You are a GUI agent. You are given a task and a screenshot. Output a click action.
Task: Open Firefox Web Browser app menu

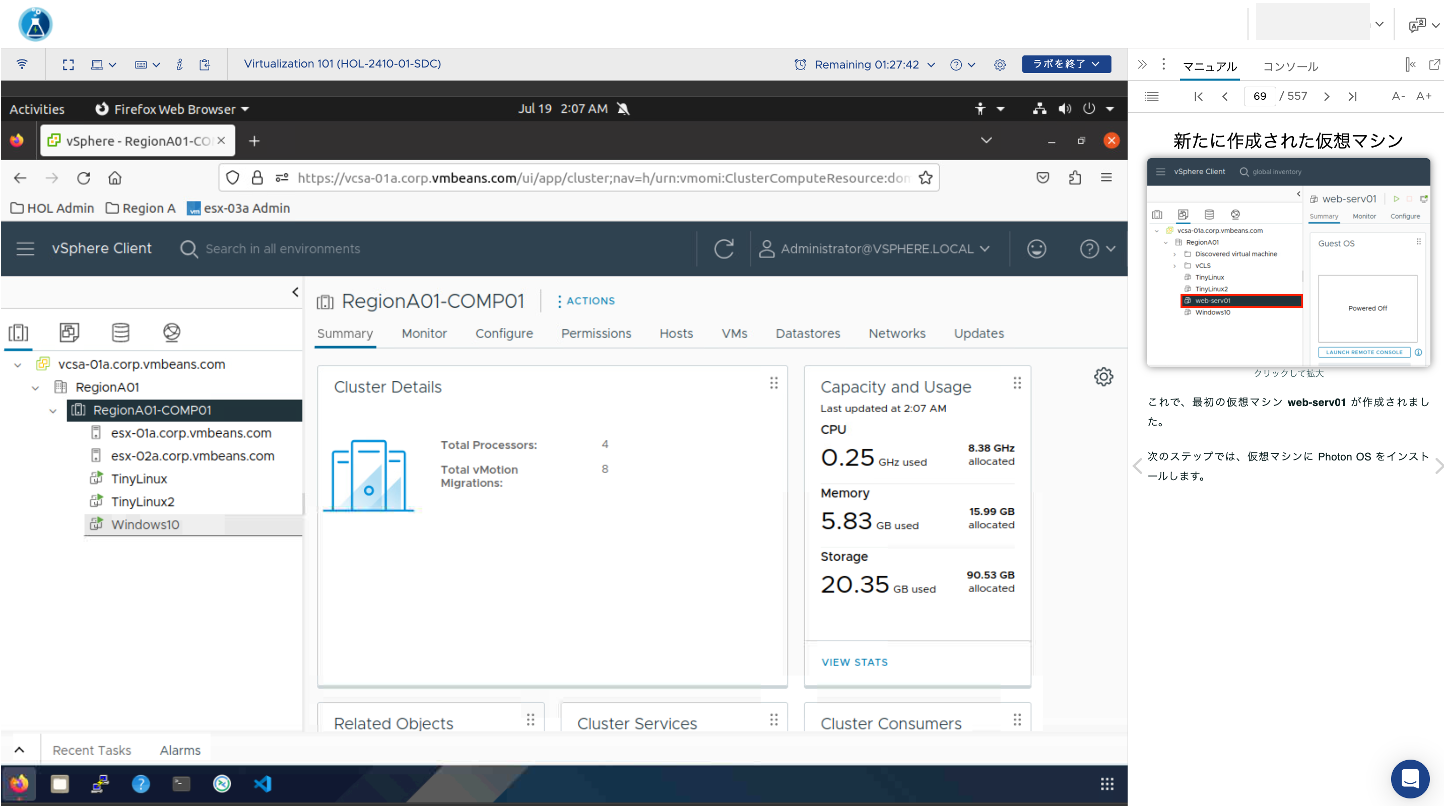click(x=172, y=109)
